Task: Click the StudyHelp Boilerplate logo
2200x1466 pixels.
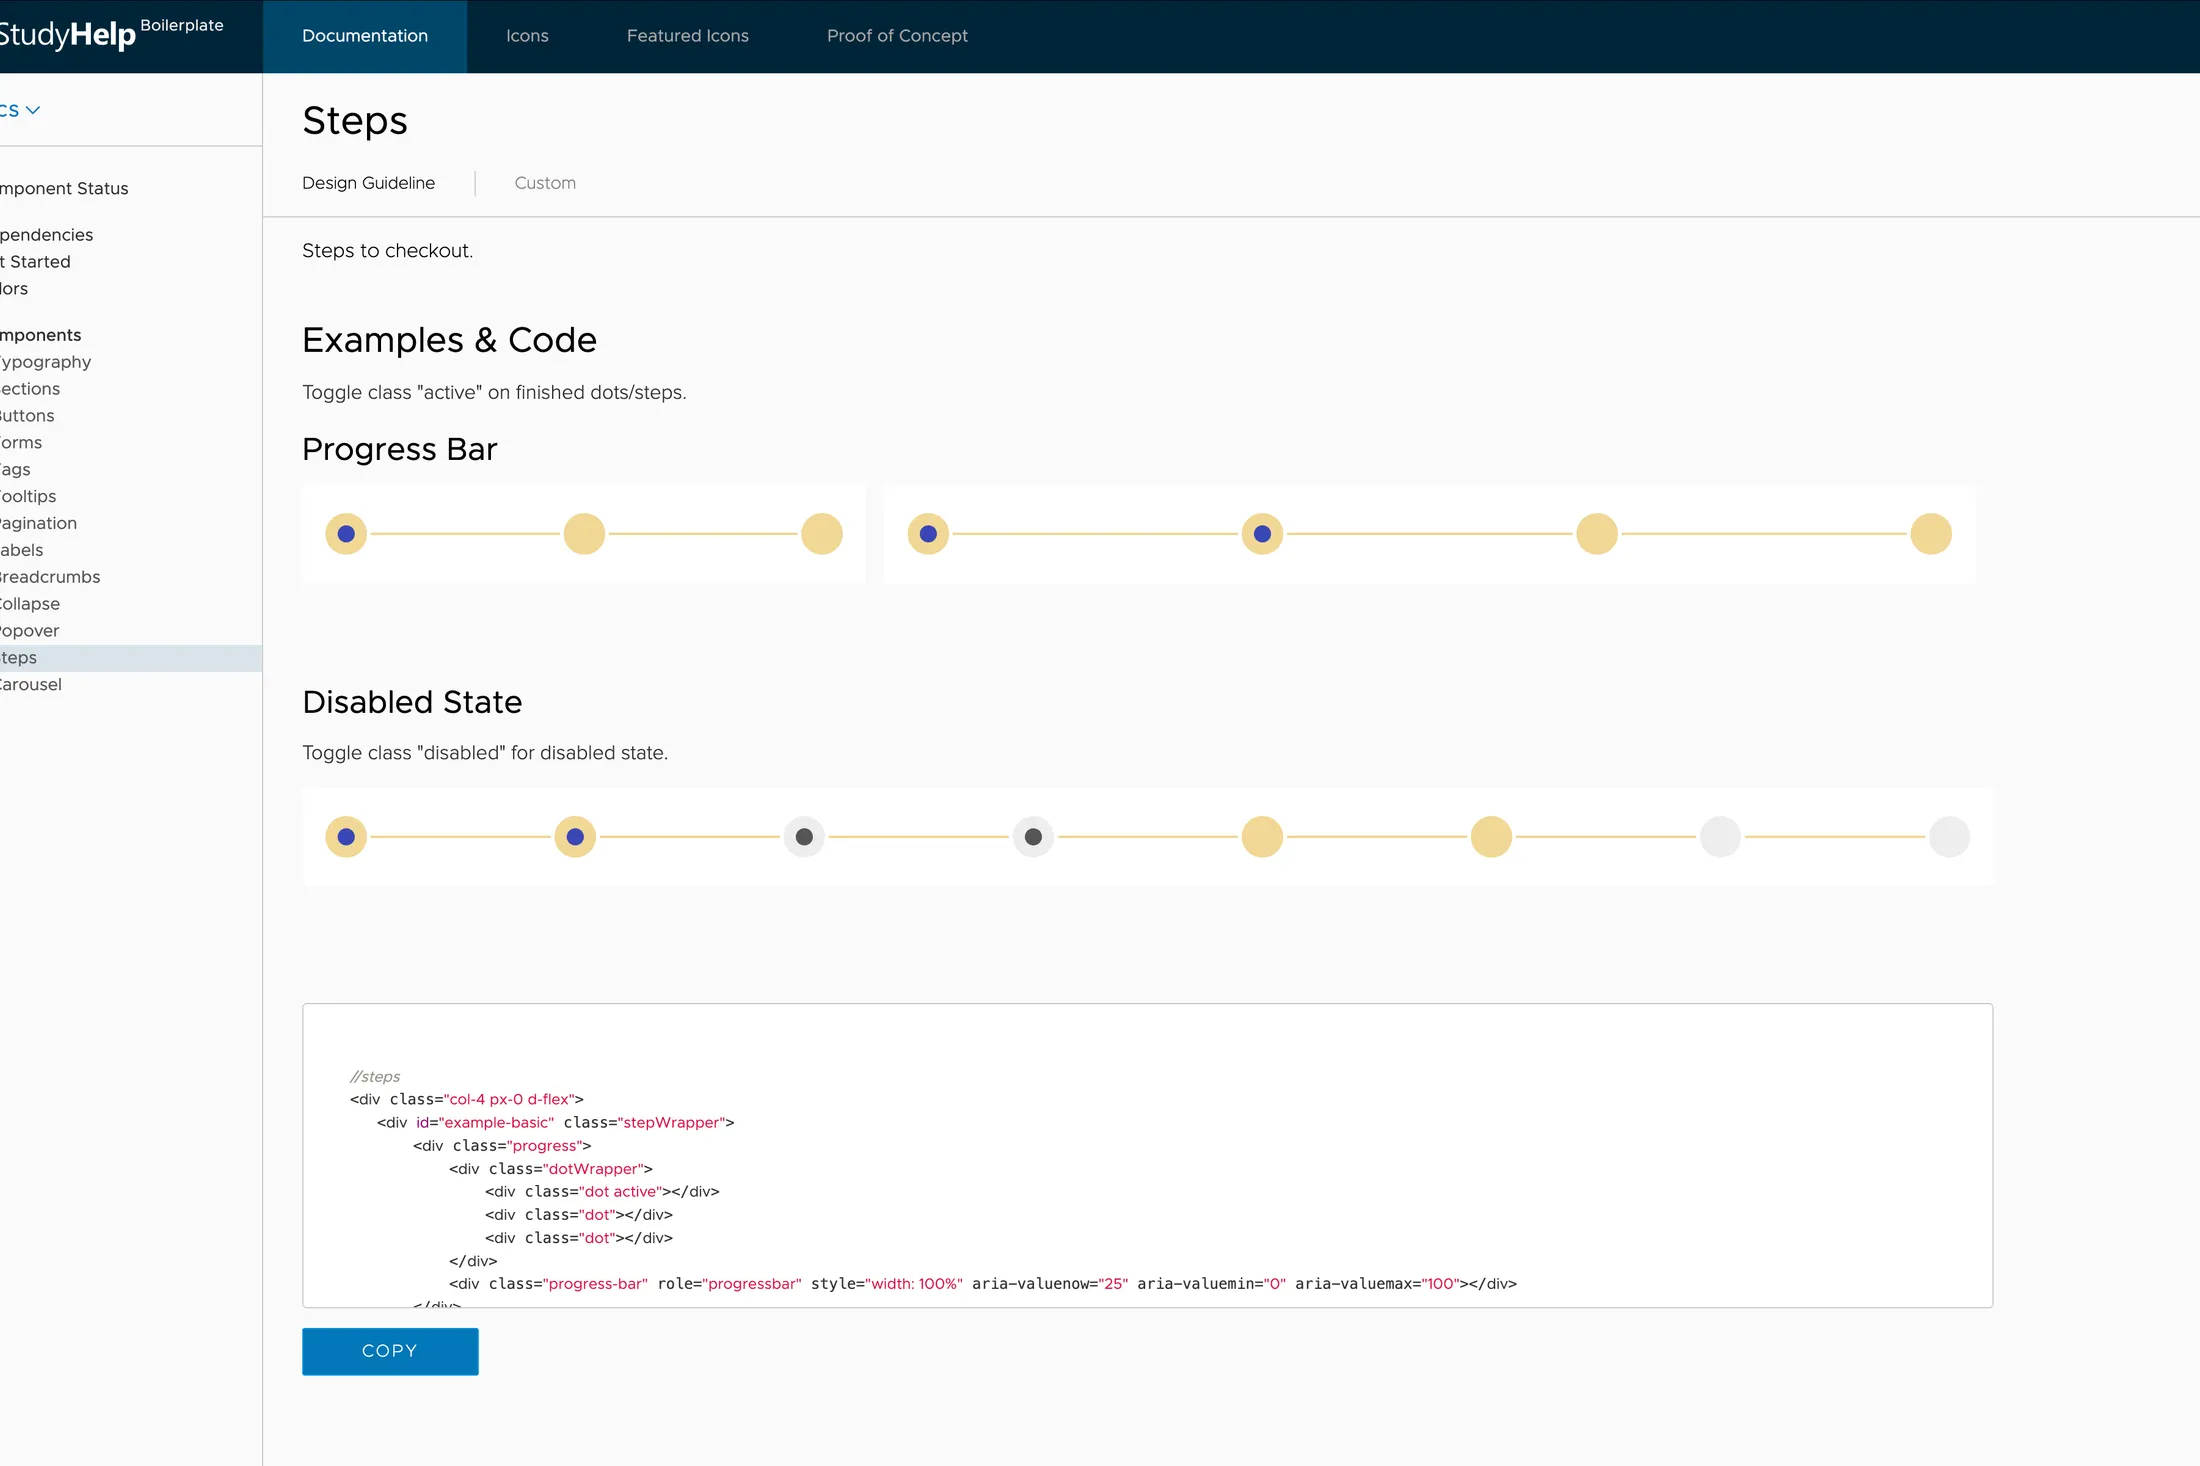Action: 110,34
